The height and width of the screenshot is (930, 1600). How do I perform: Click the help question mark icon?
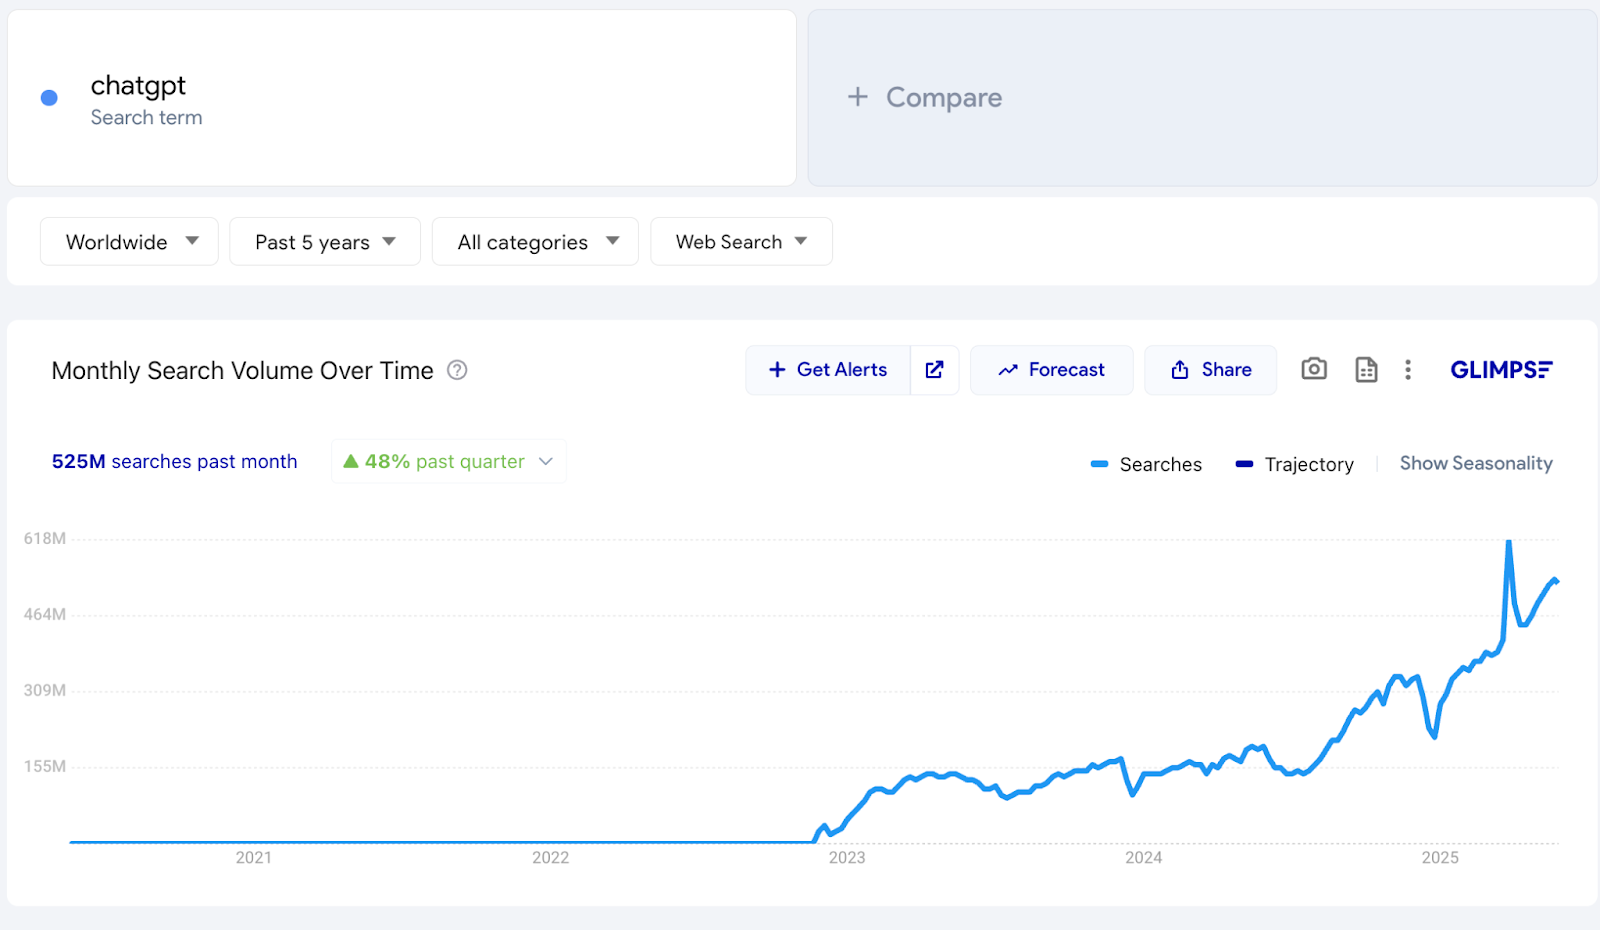457,370
